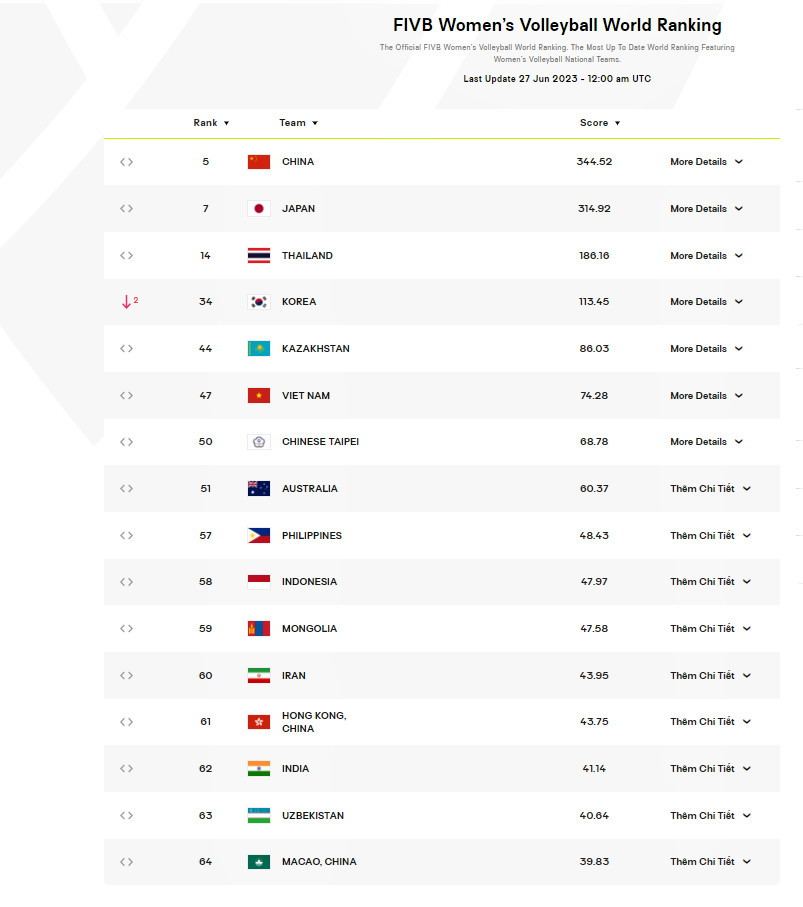
Task: Click the Thailand flag icon
Action: pyautogui.click(x=259, y=256)
